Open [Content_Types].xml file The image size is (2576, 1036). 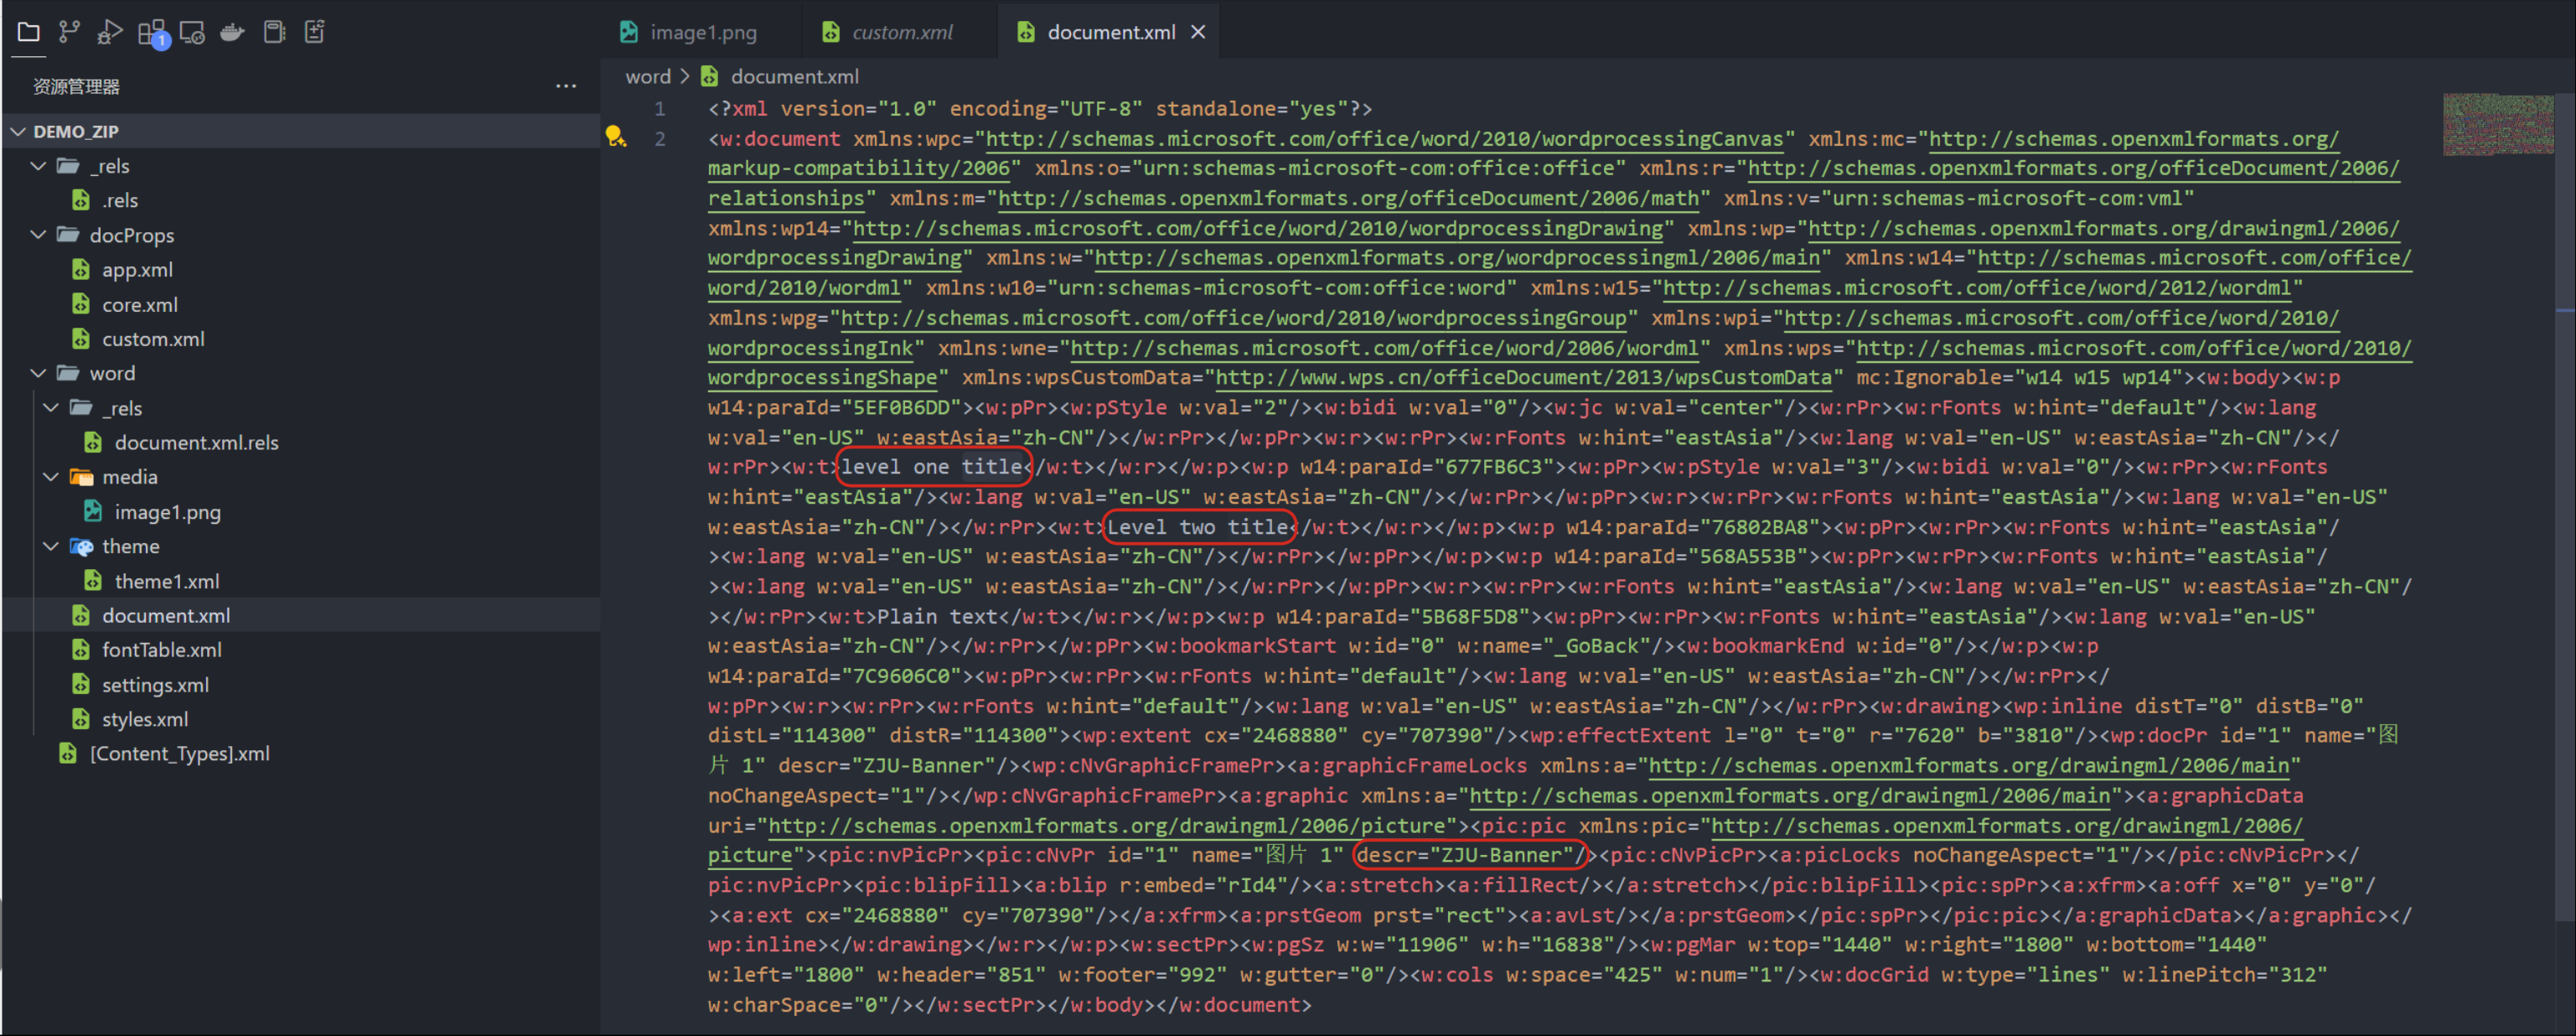coord(179,754)
